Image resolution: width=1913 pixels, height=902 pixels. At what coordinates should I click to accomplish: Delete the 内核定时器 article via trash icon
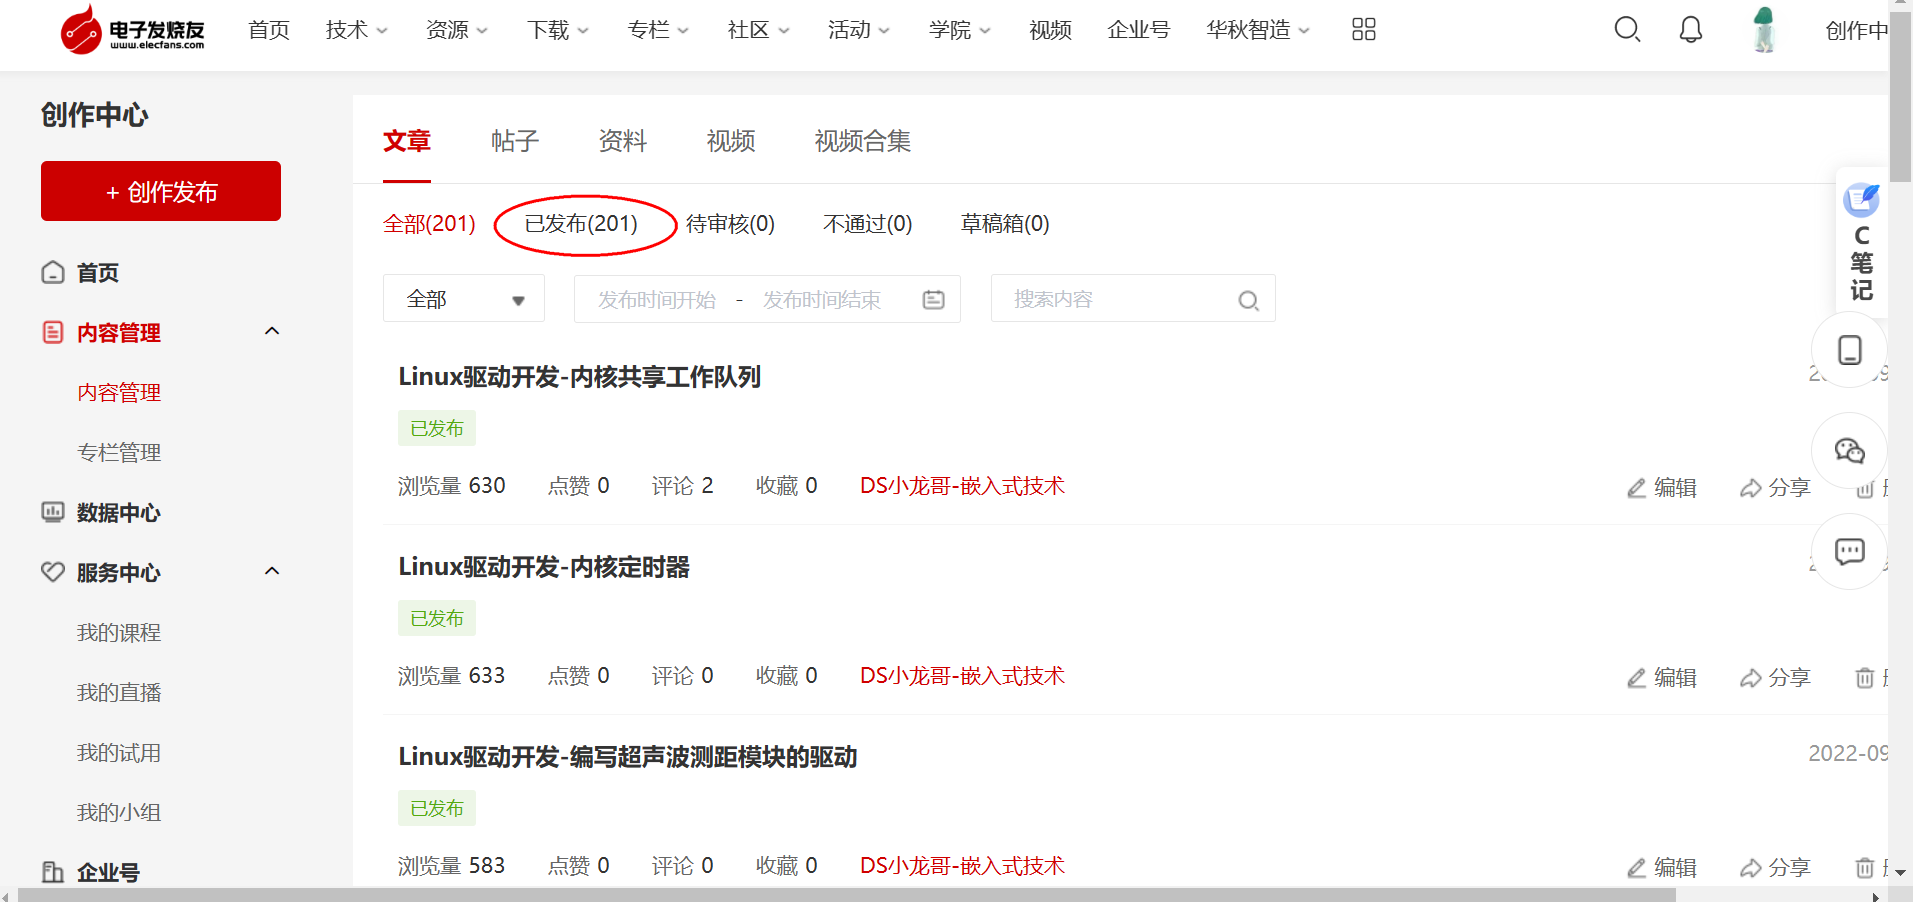pyautogui.click(x=1865, y=678)
